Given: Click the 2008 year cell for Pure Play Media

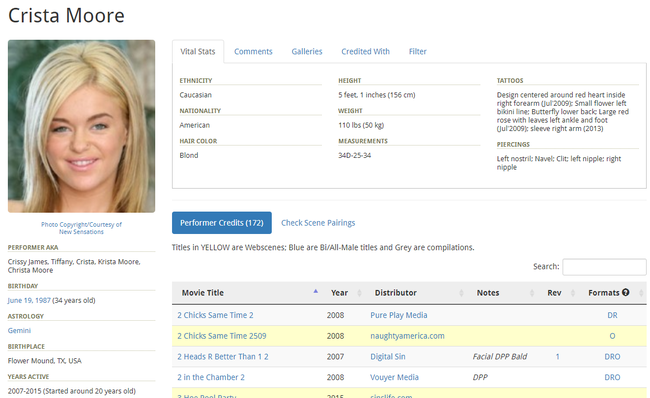Looking at the screenshot, I should point(335,315).
